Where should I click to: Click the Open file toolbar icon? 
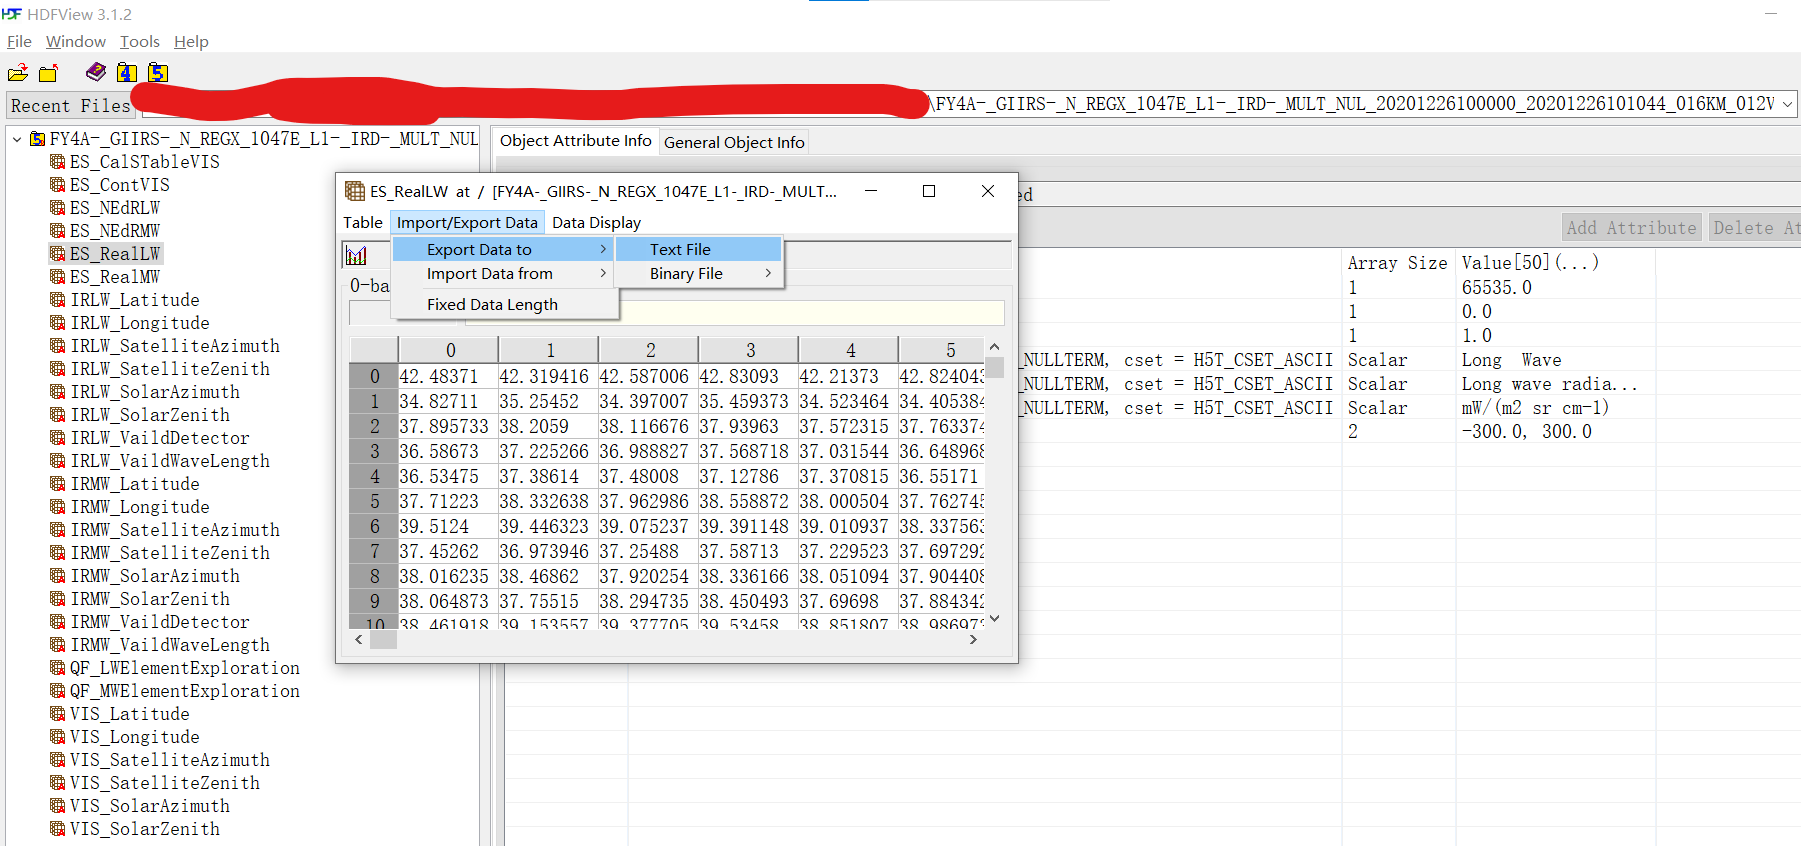click(18, 73)
